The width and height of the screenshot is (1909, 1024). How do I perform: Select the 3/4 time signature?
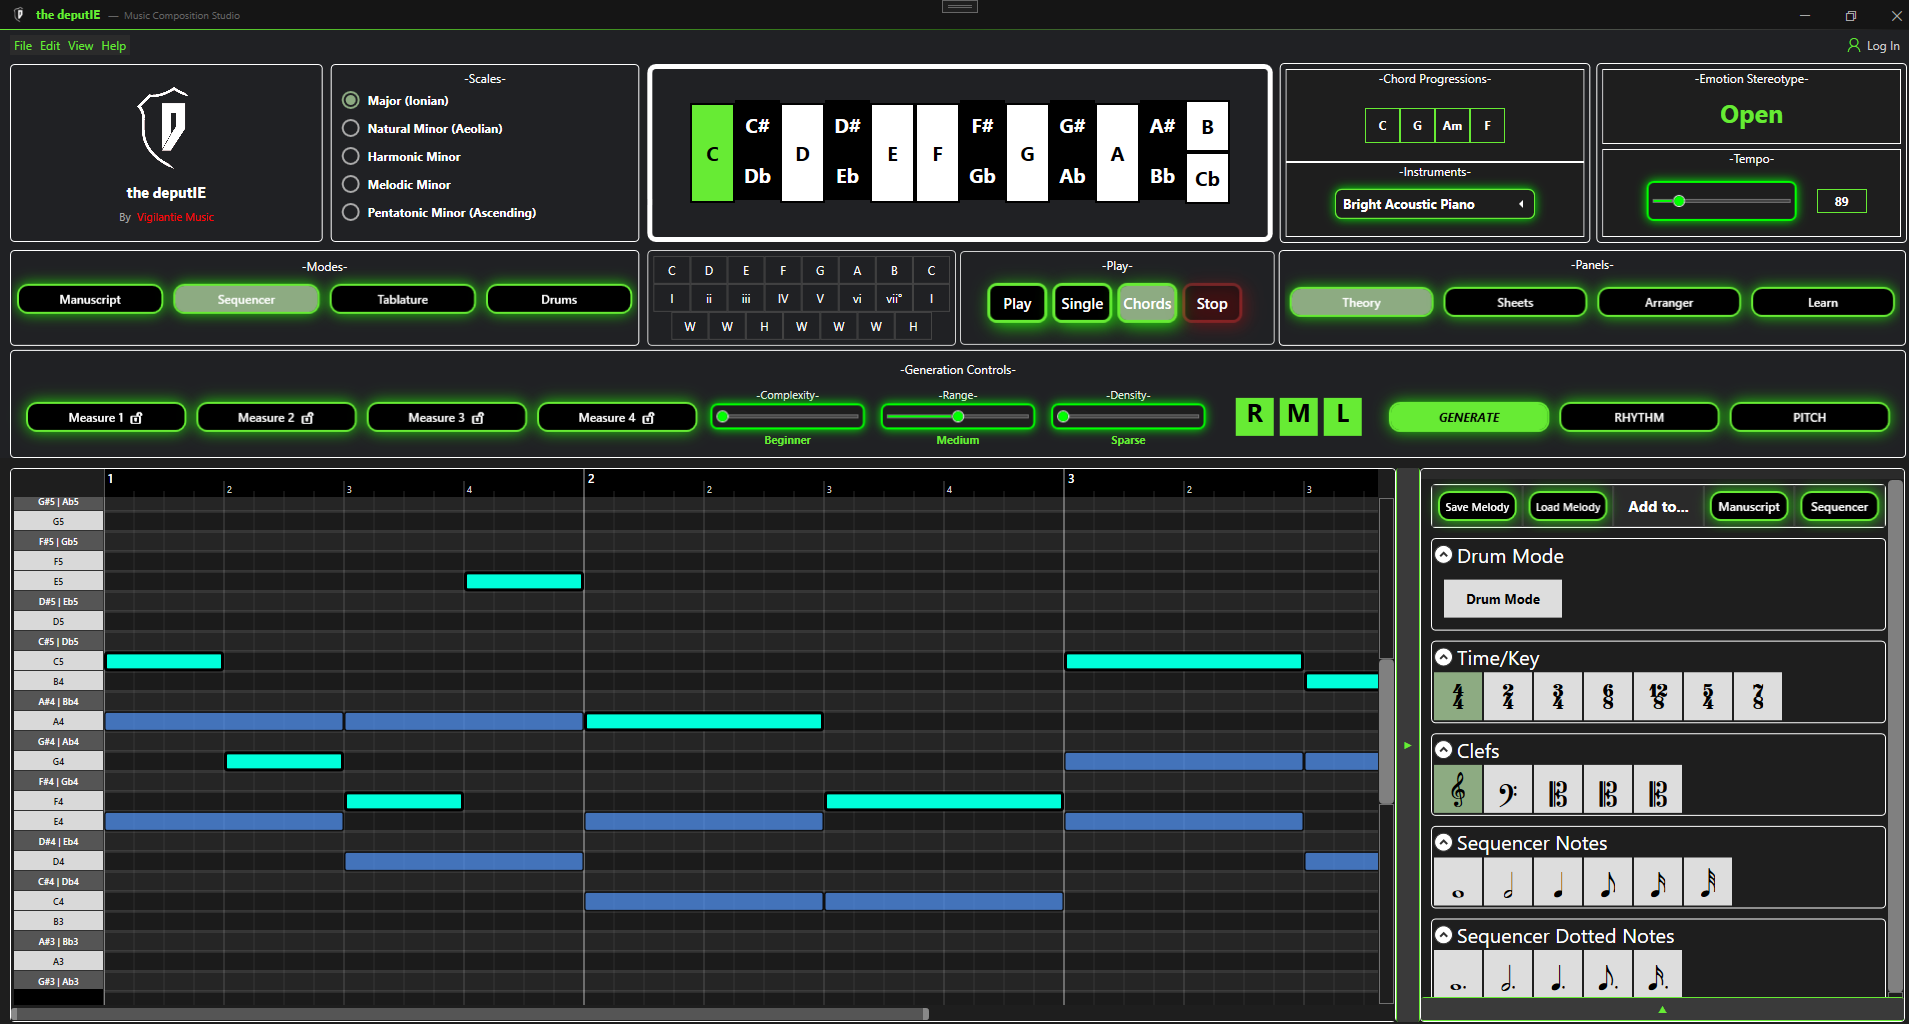[x=1557, y=697]
